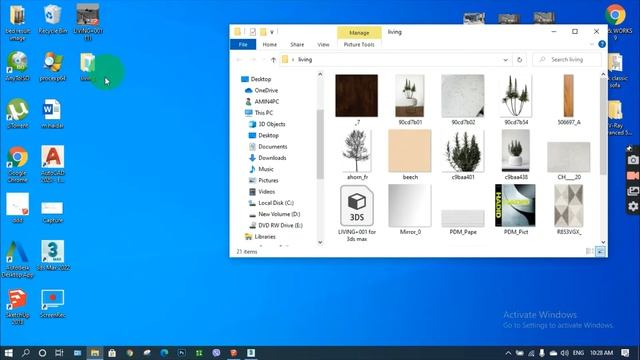
Task: Open Explorer Help question mark icon
Action: [x=602, y=44]
